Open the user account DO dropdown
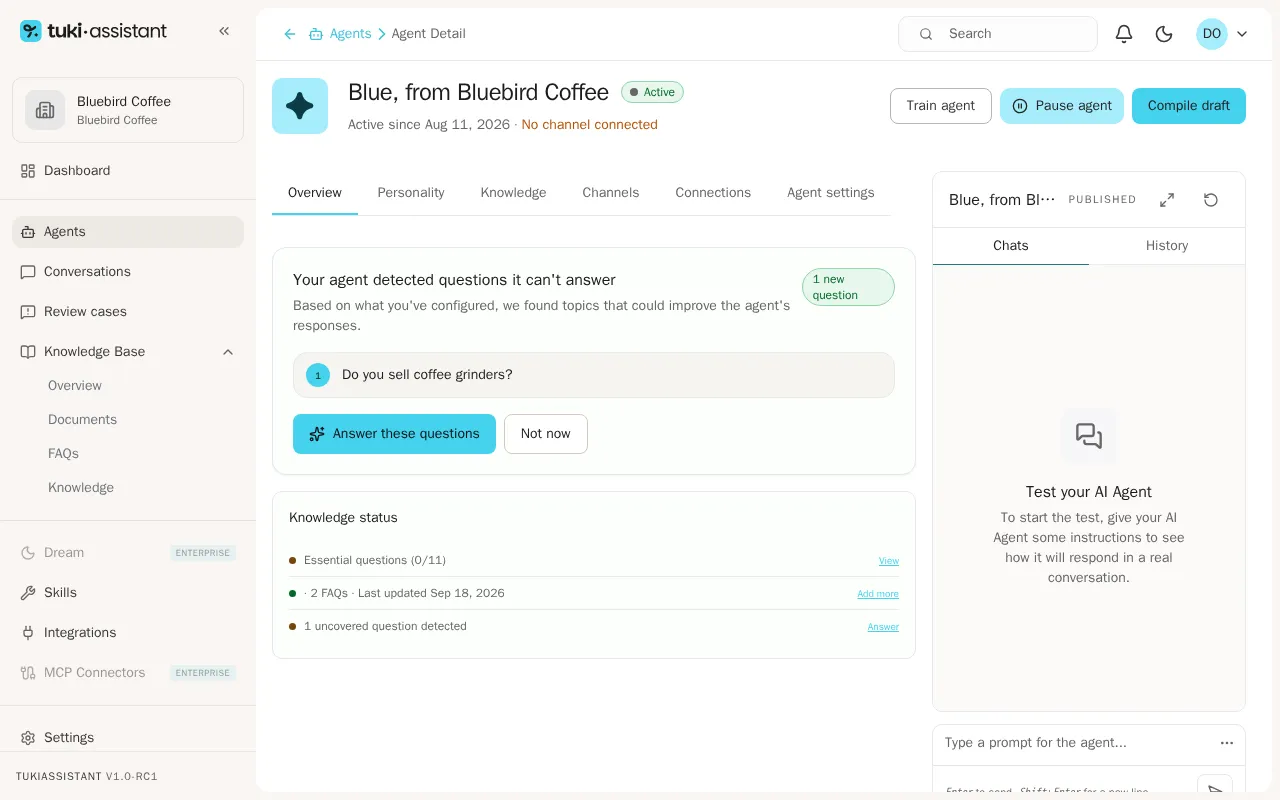The width and height of the screenshot is (1280, 800). coord(1222,34)
